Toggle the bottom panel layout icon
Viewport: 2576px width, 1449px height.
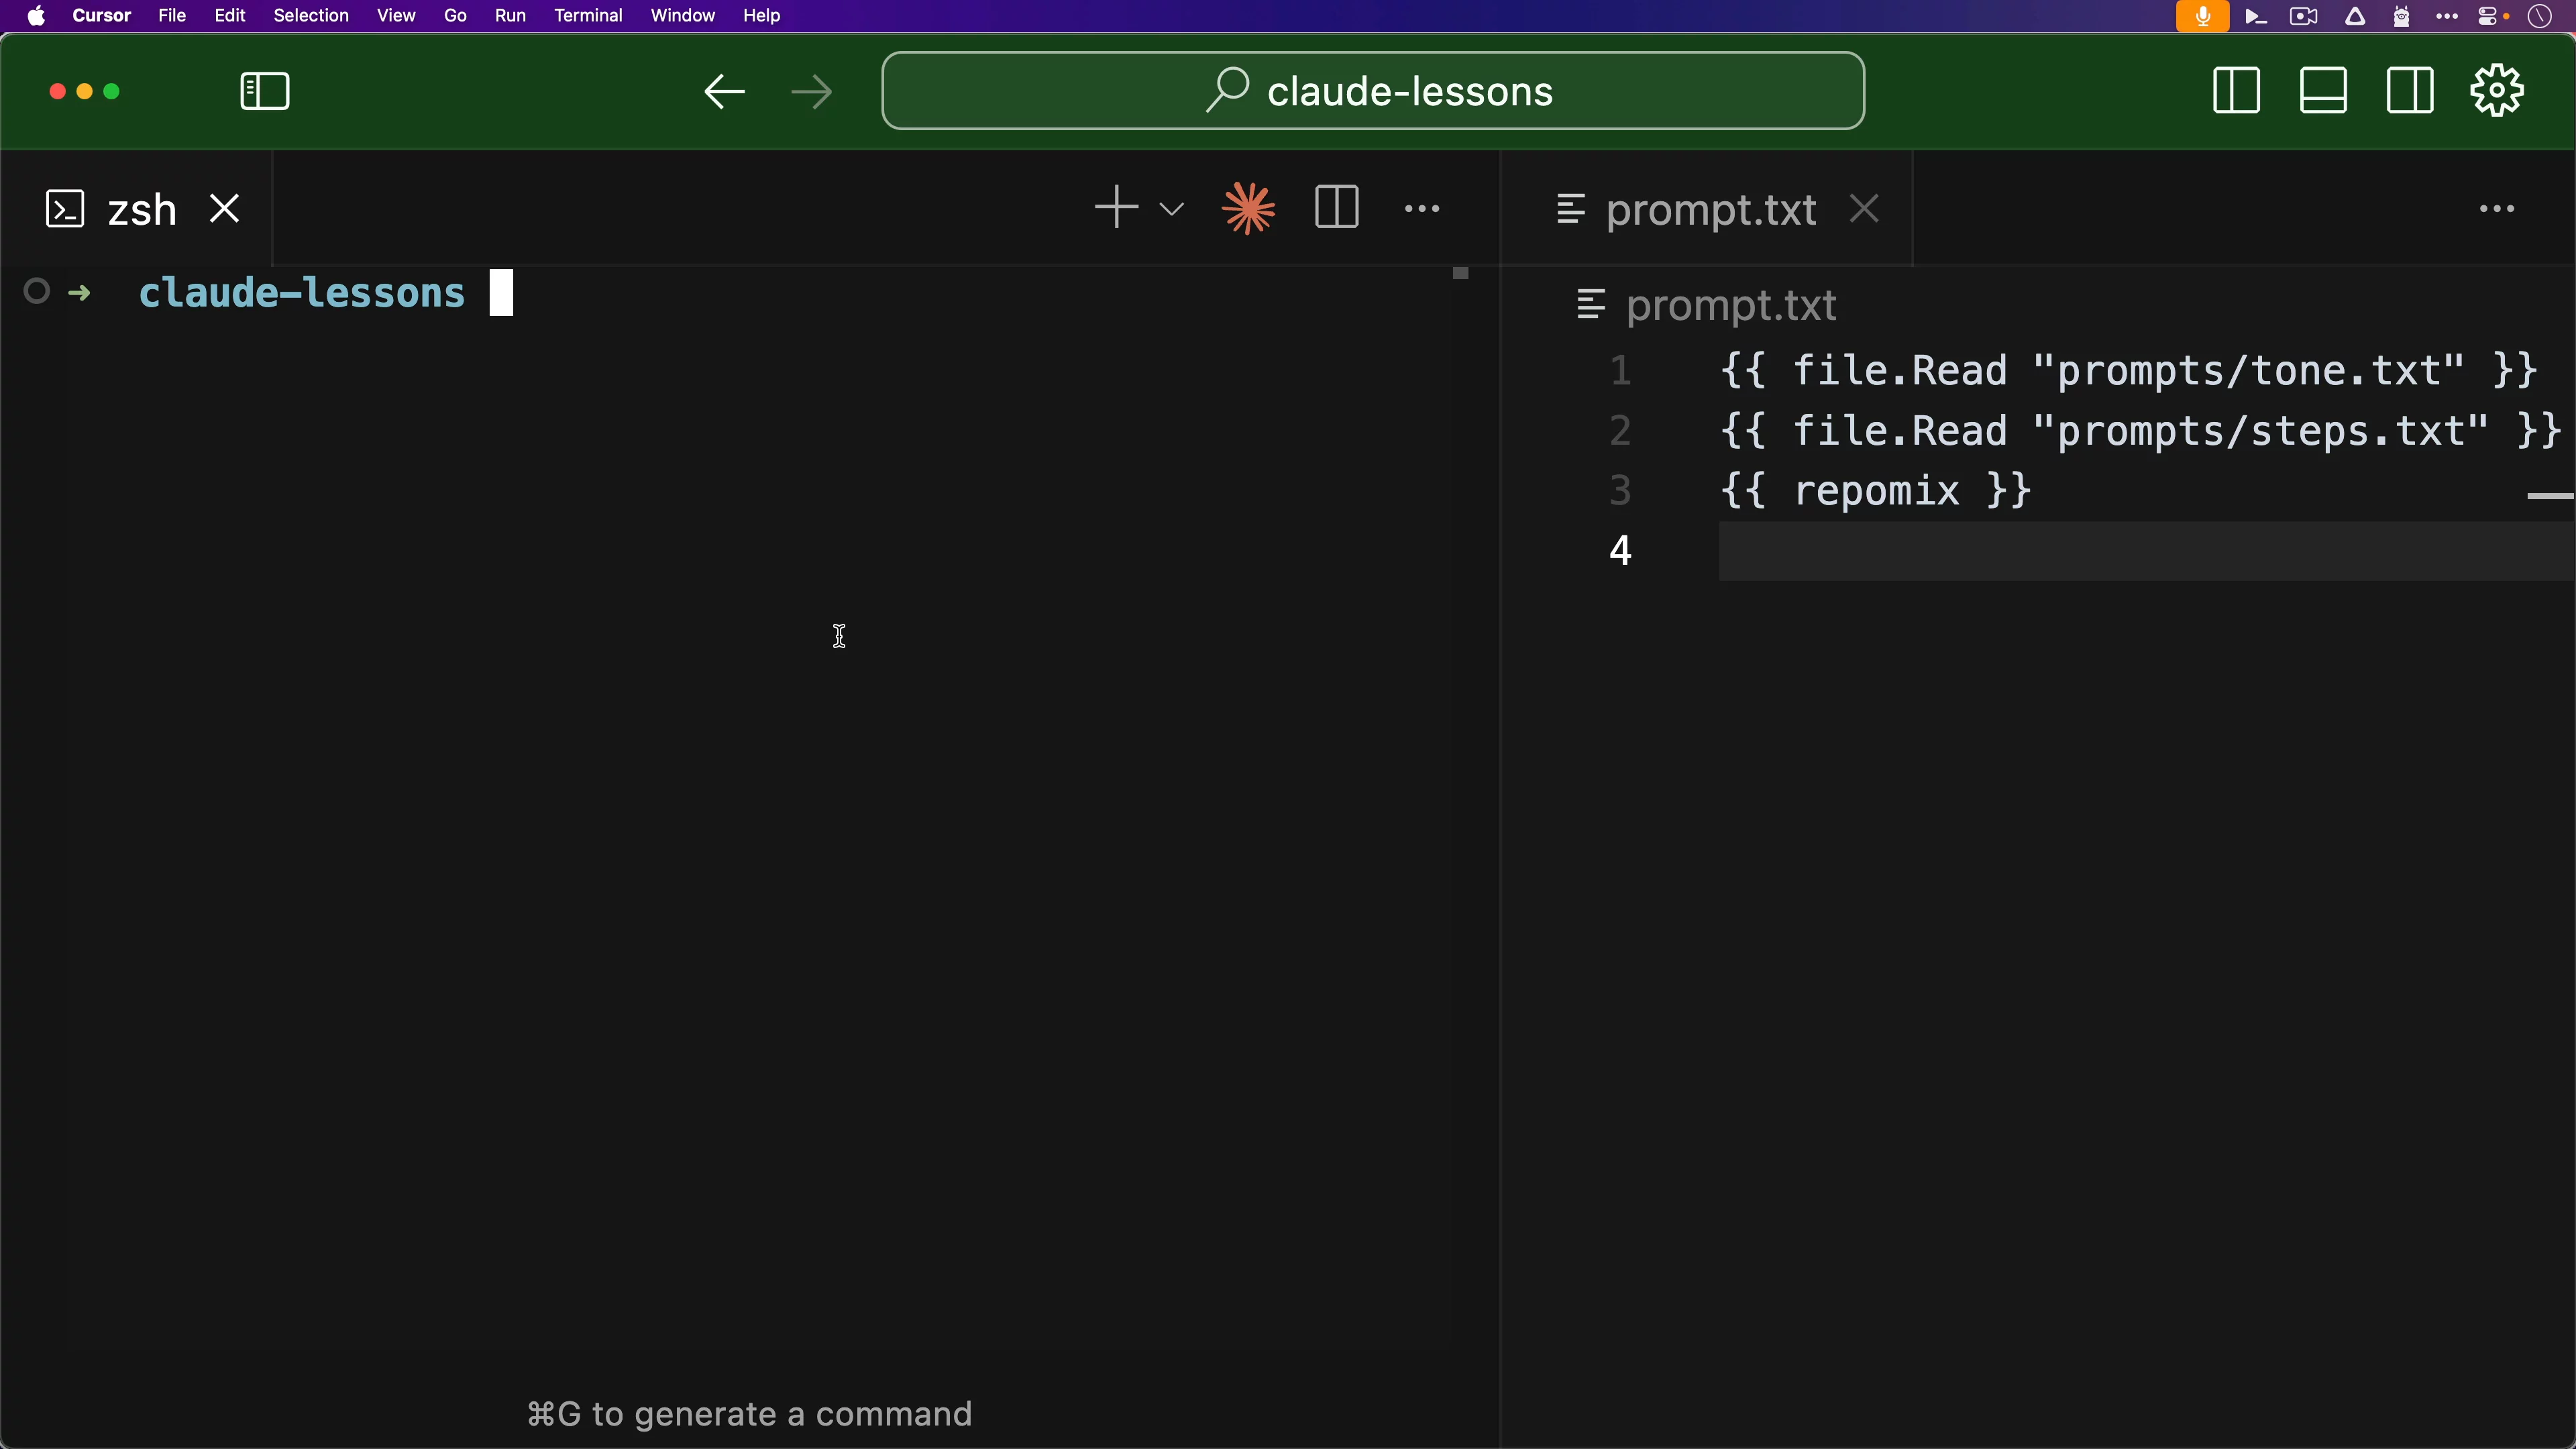coord(2323,91)
